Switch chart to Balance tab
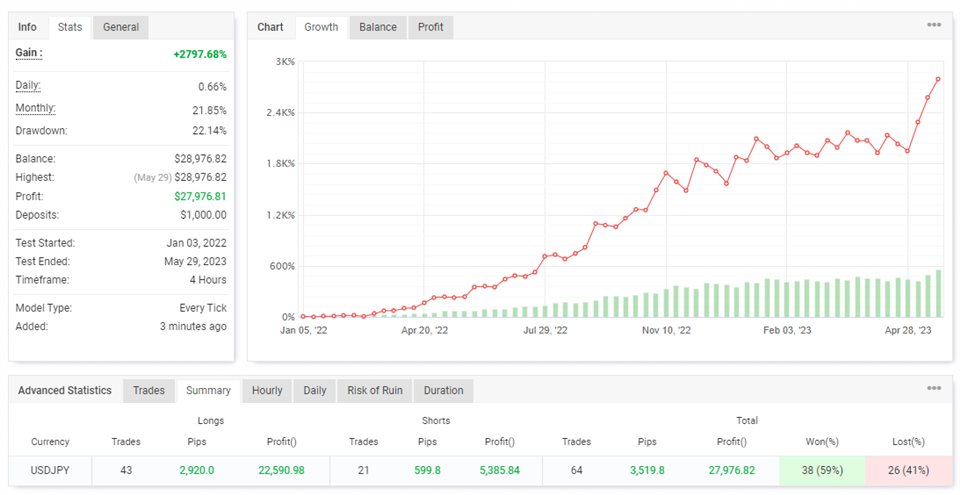Image resolution: width=960 pixels, height=495 pixels. tap(378, 27)
